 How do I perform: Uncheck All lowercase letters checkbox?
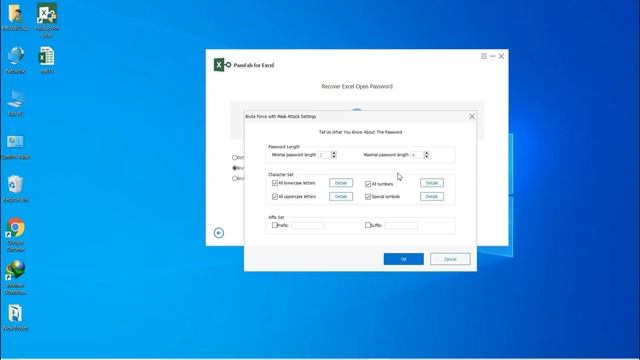pyautogui.click(x=275, y=183)
